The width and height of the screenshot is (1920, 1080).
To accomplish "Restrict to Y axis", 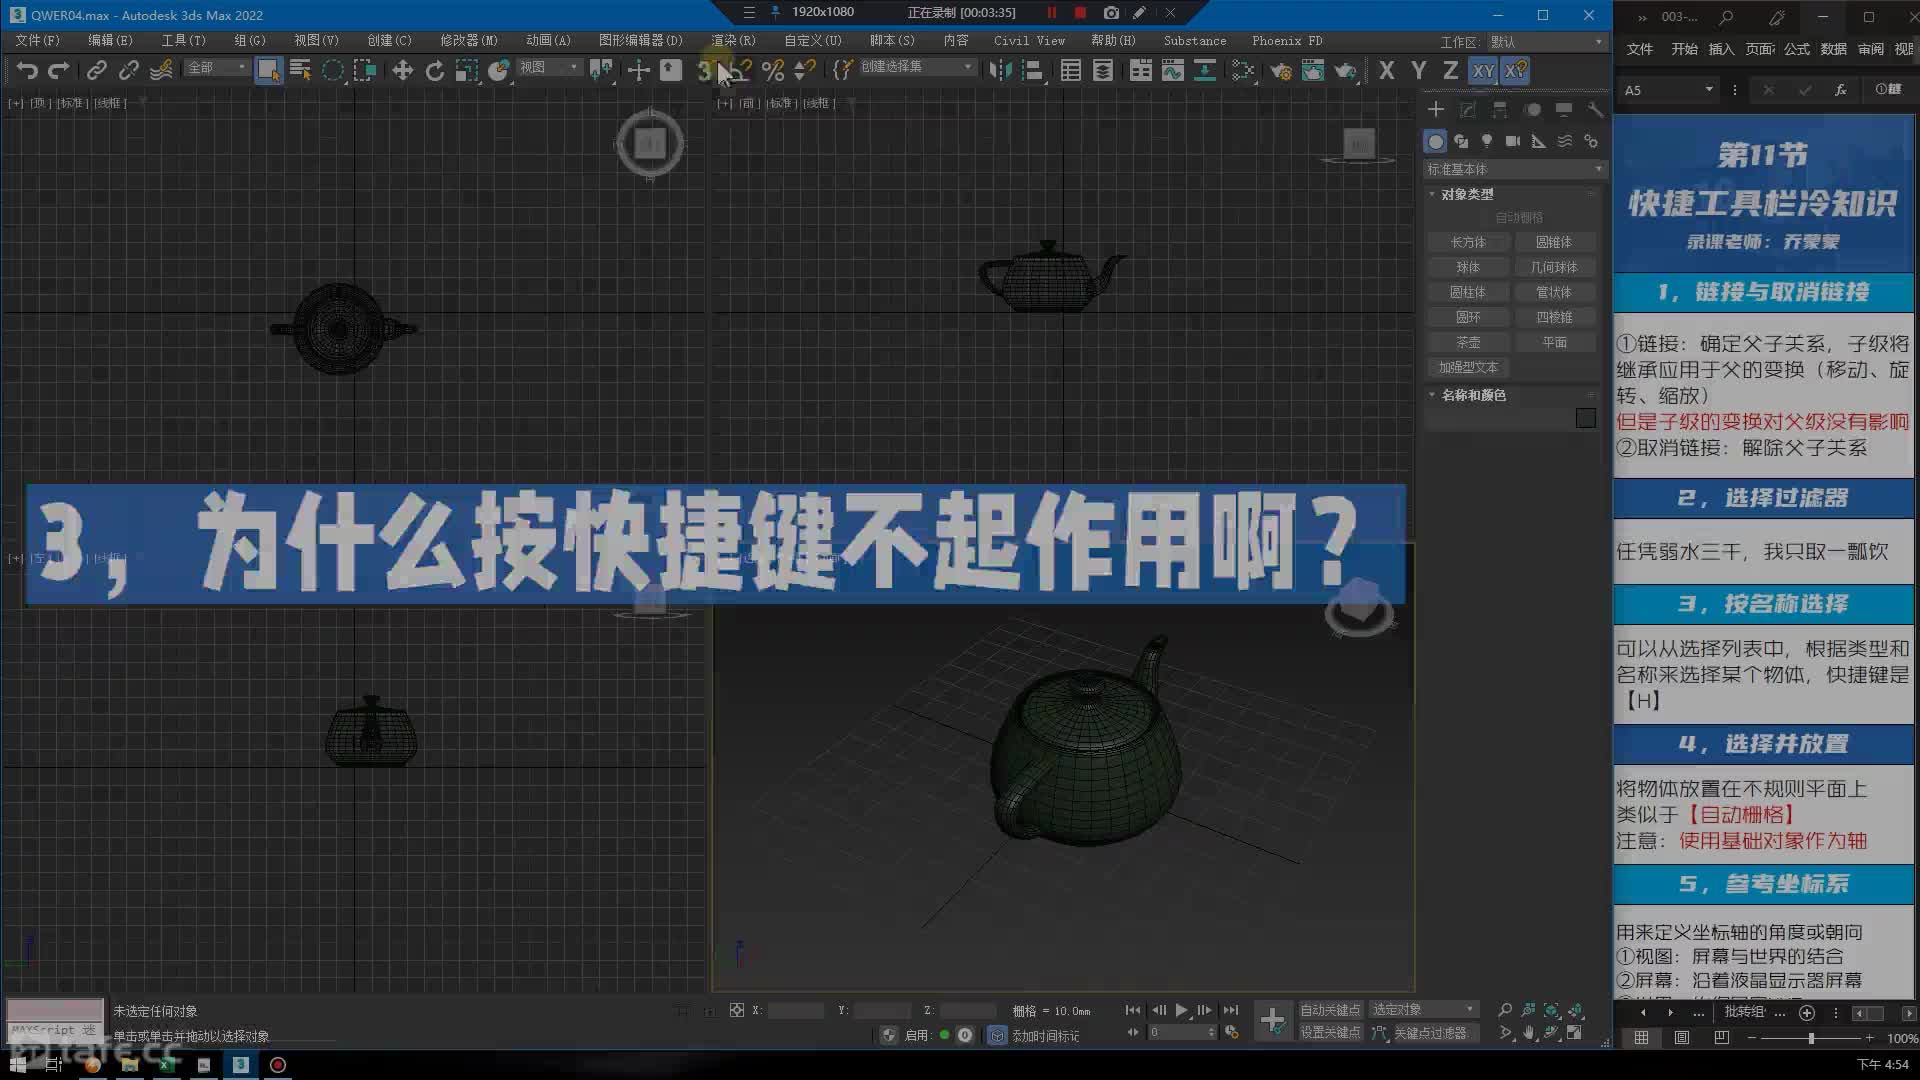I will [x=1418, y=70].
